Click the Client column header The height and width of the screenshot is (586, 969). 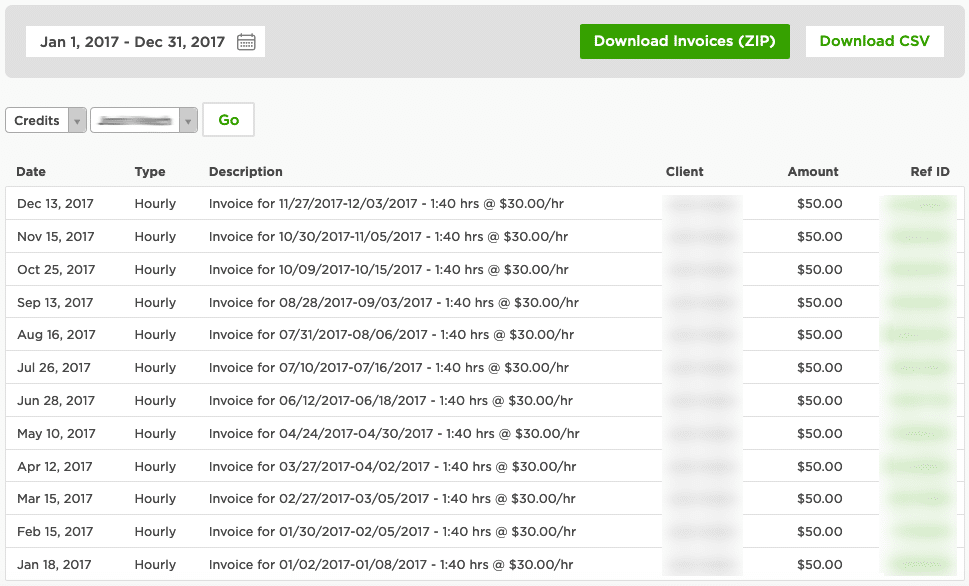click(685, 172)
